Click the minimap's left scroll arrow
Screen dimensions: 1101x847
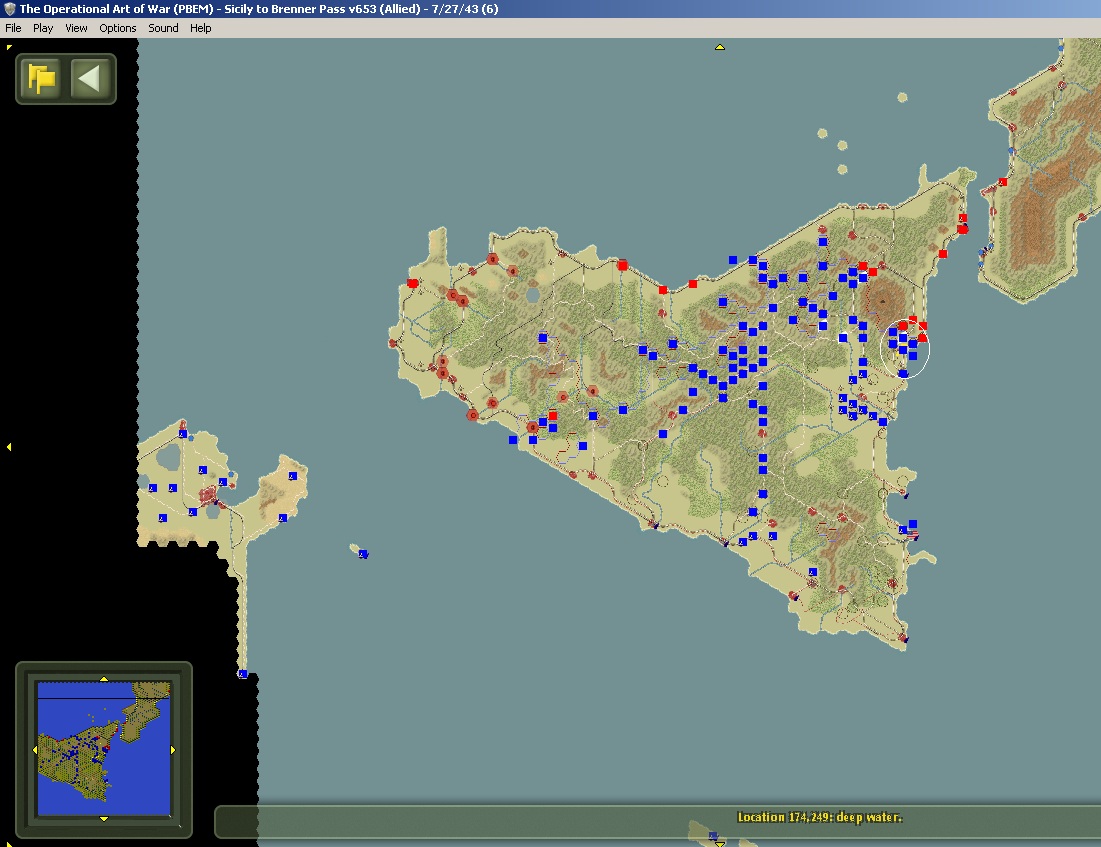[x=35, y=750]
